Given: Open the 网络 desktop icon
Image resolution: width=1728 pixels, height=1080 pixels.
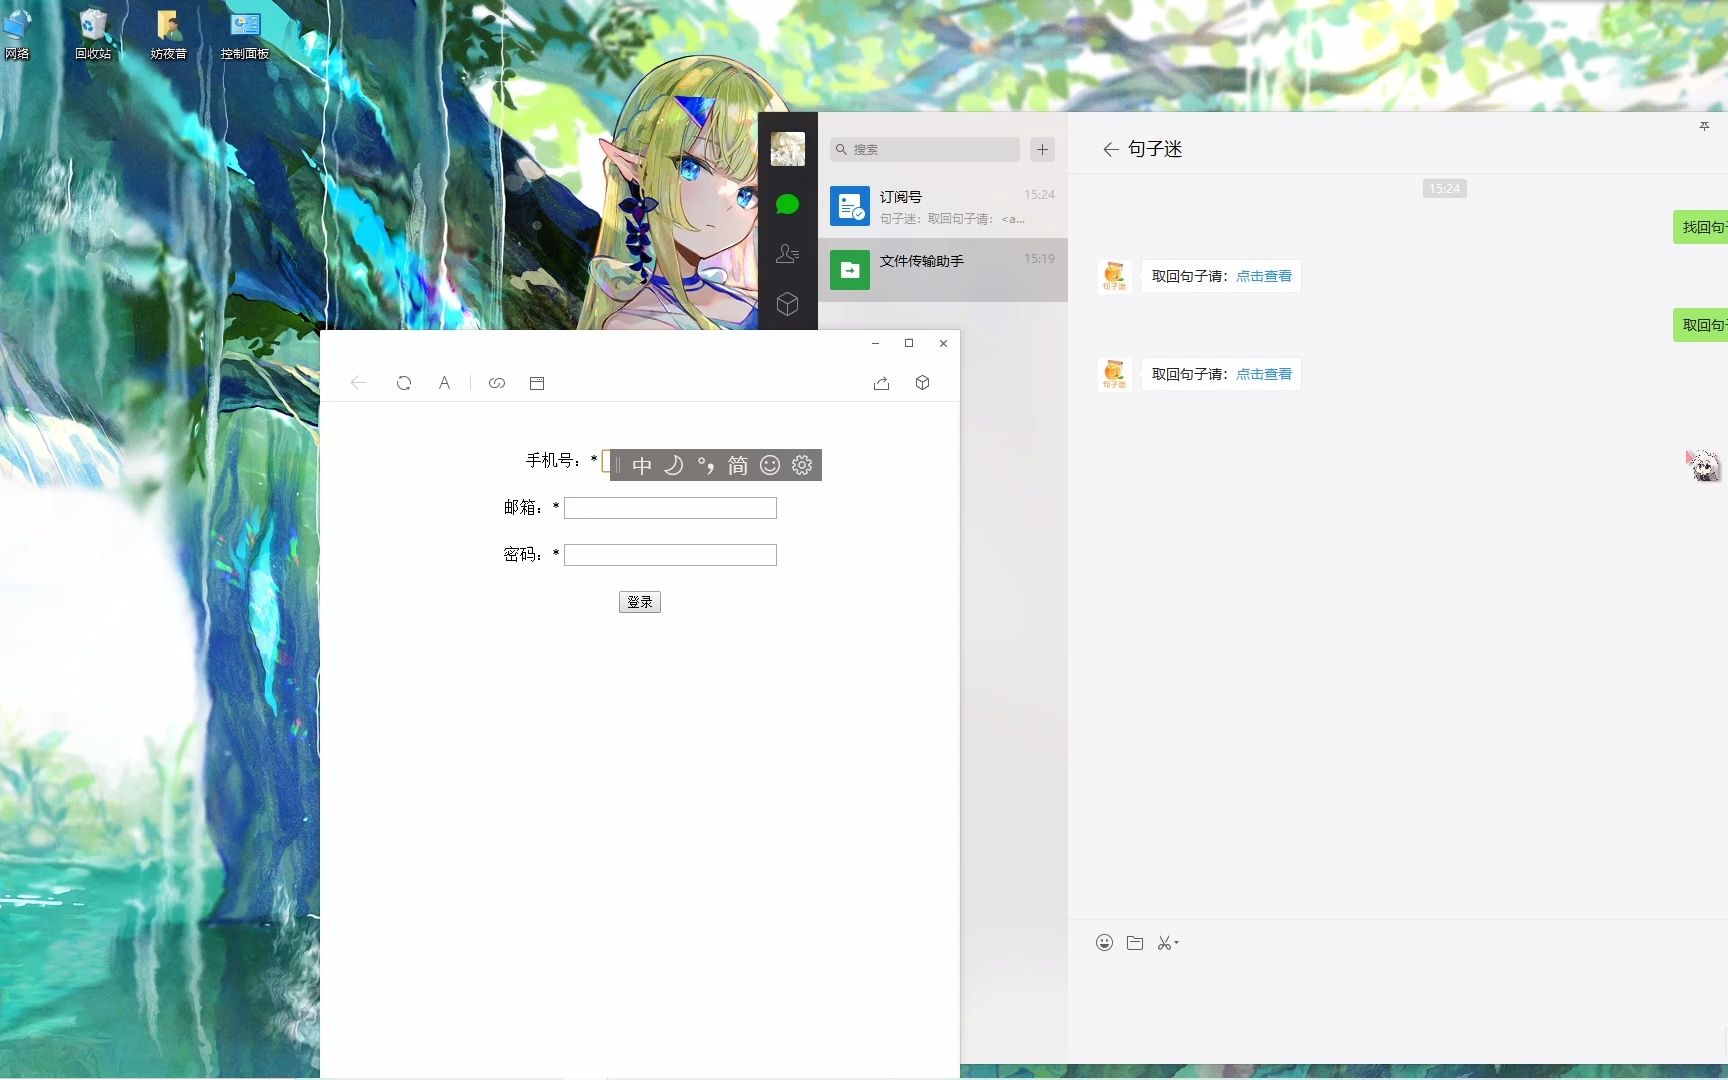Looking at the screenshot, I should pyautogui.click(x=17, y=33).
